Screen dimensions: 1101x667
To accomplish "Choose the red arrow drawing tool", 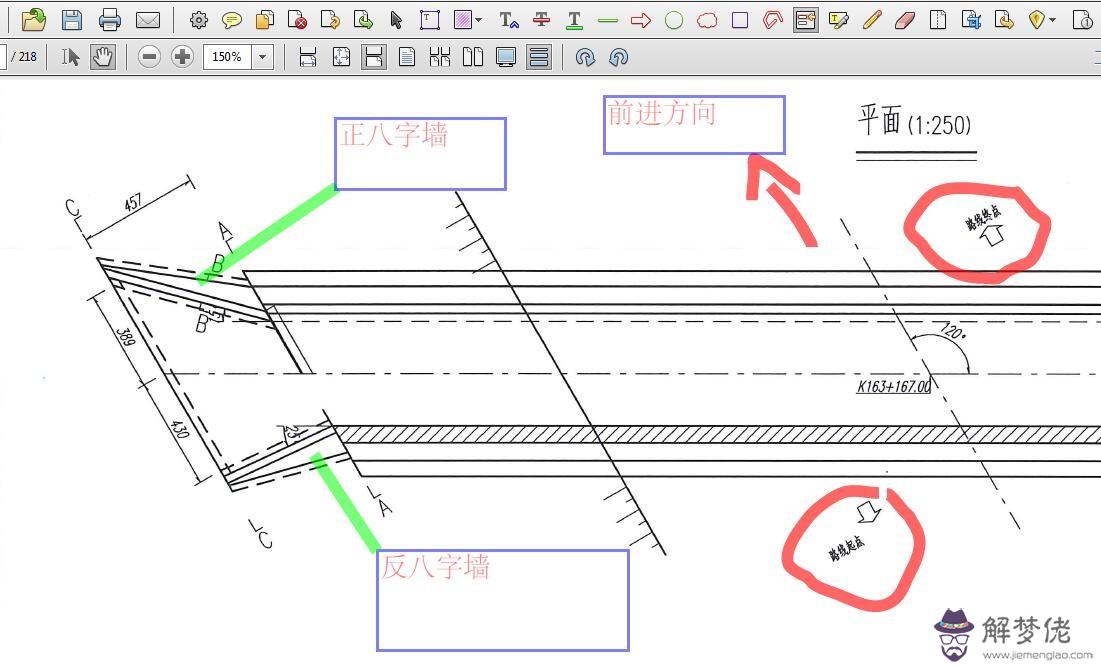I will click(641, 19).
